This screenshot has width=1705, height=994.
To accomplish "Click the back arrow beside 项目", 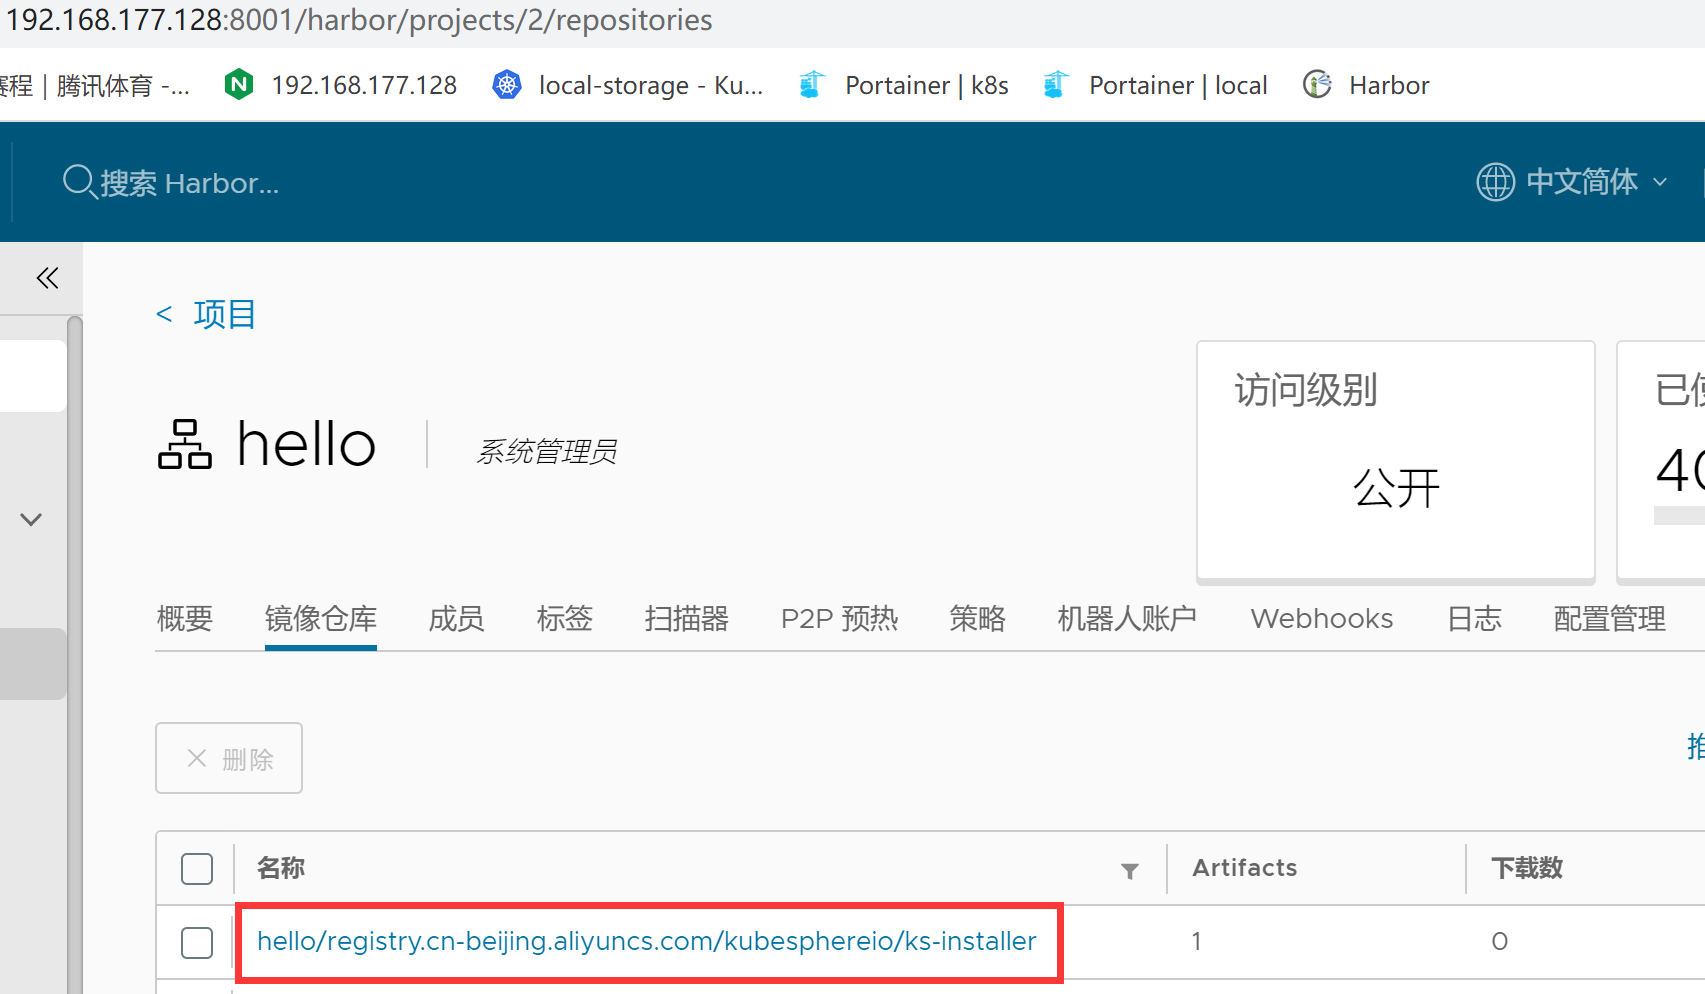I will coord(164,315).
